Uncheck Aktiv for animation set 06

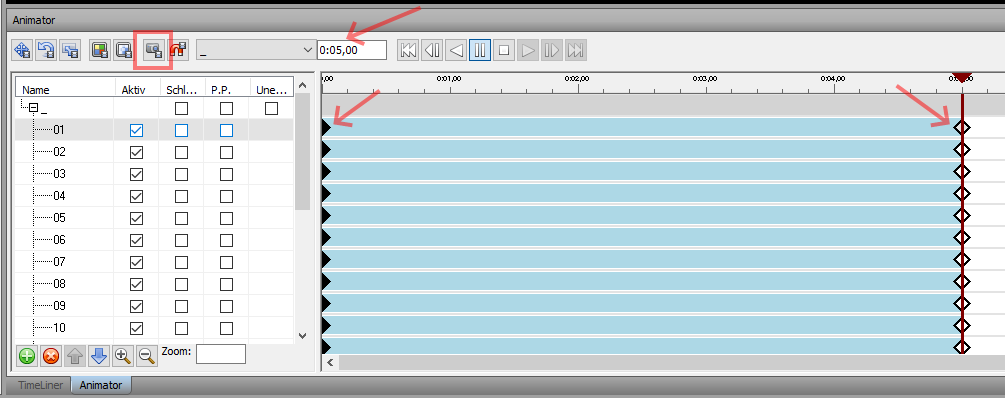click(x=136, y=240)
